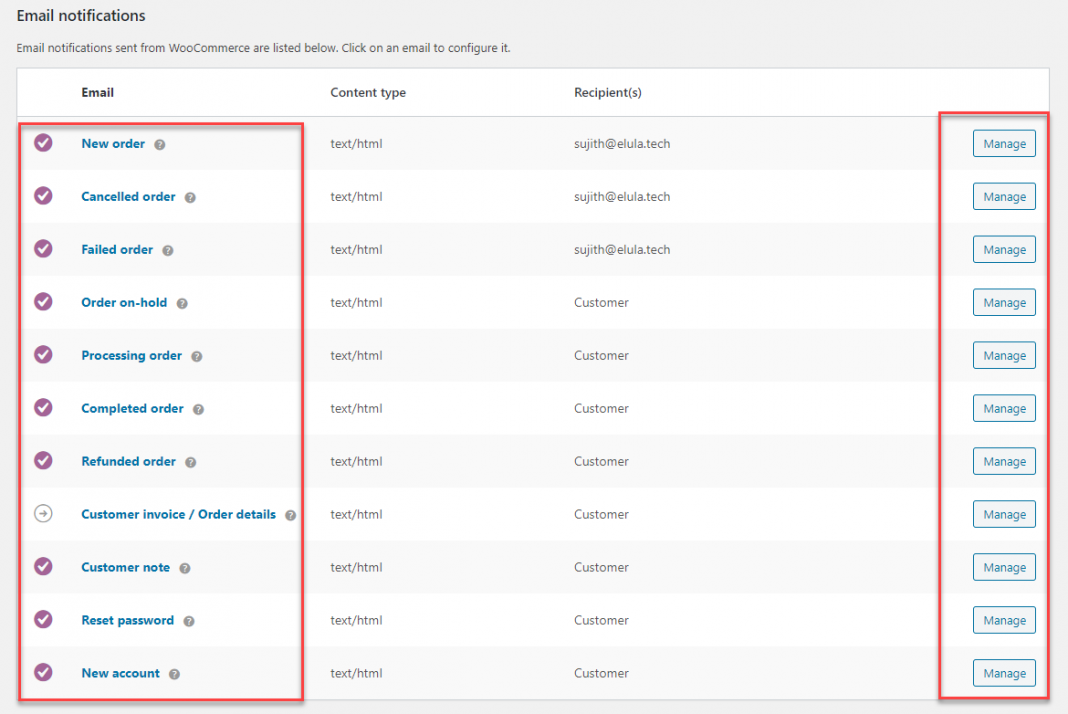
Task: Toggle the enabled checkmark for Customer note
Action: (x=43, y=567)
